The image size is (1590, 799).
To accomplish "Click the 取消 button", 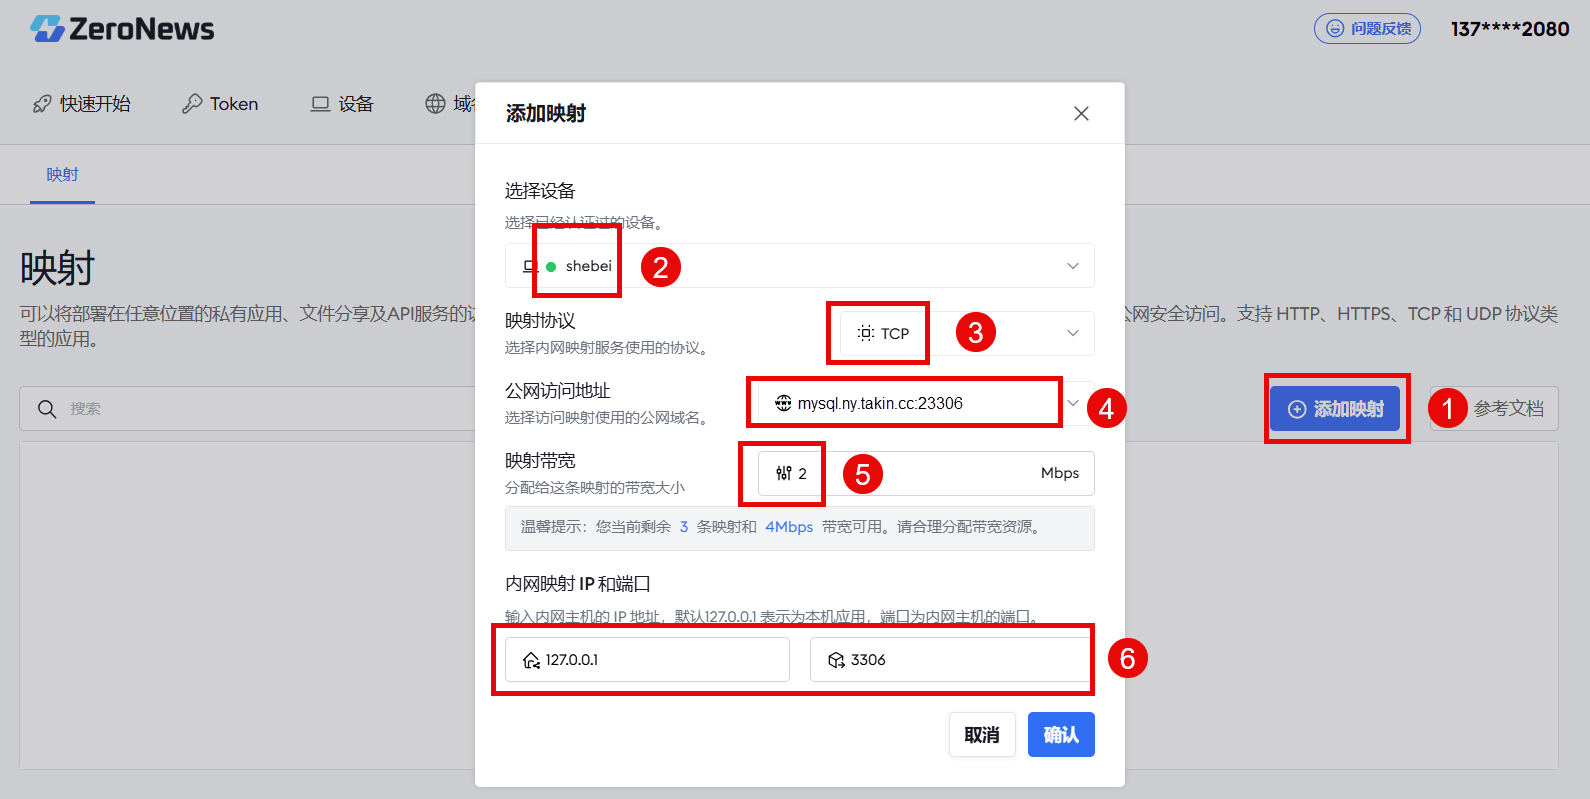I will (x=982, y=735).
